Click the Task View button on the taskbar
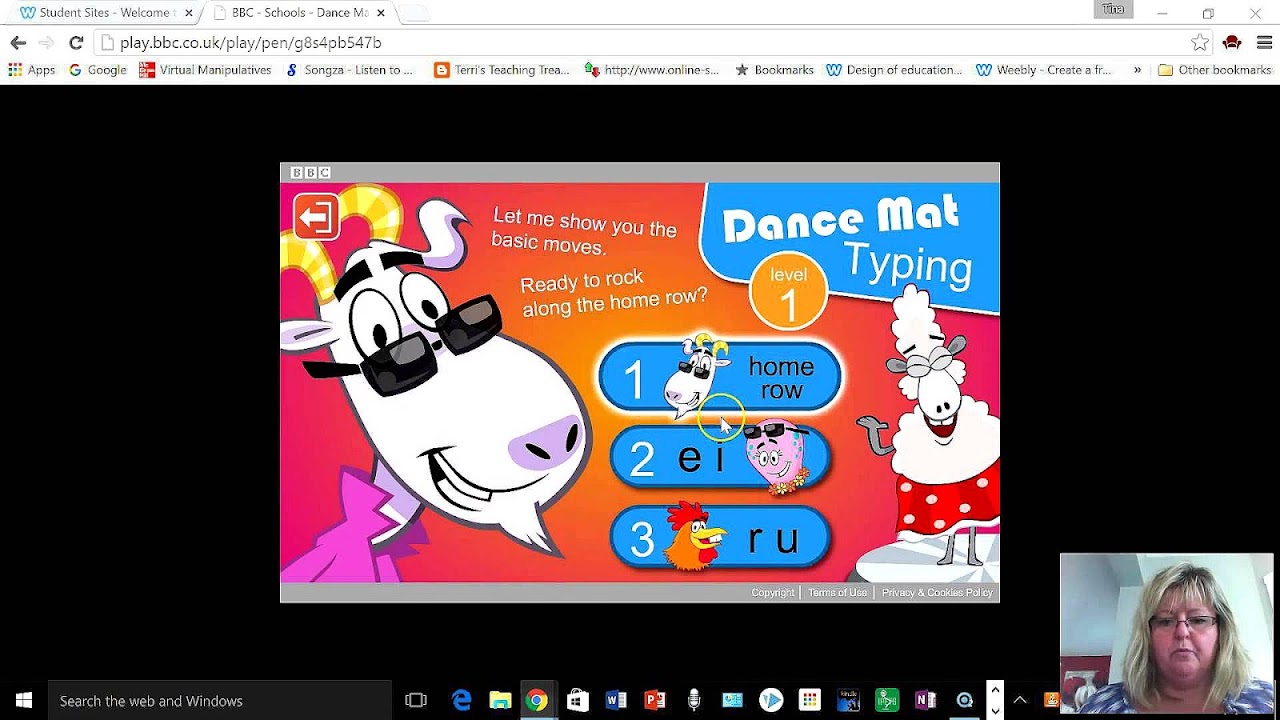1280x720 pixels. pos(416,699)
